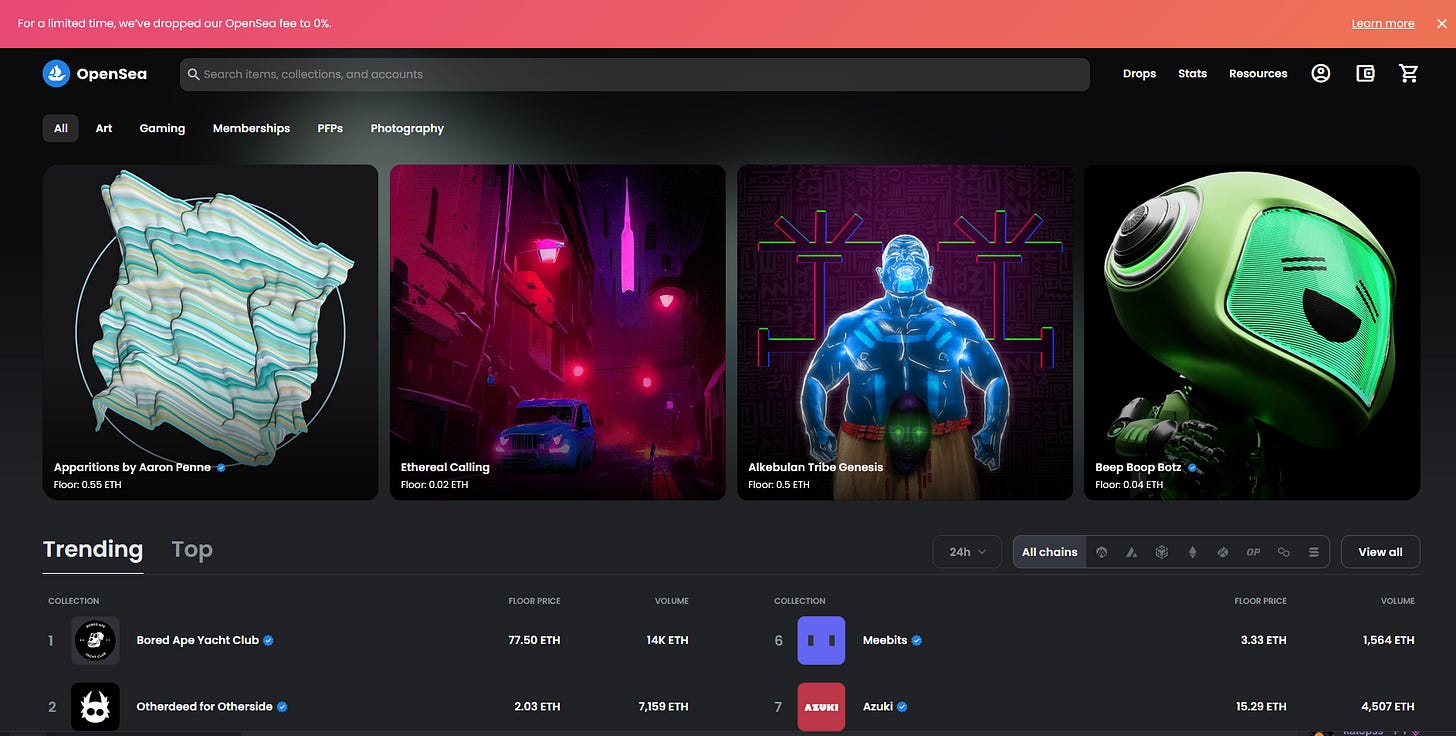Image resolution: width=1456 pixels, height=736 pixels.
Task: Select the Memberships category tab
Action: [x=251, y=128]
